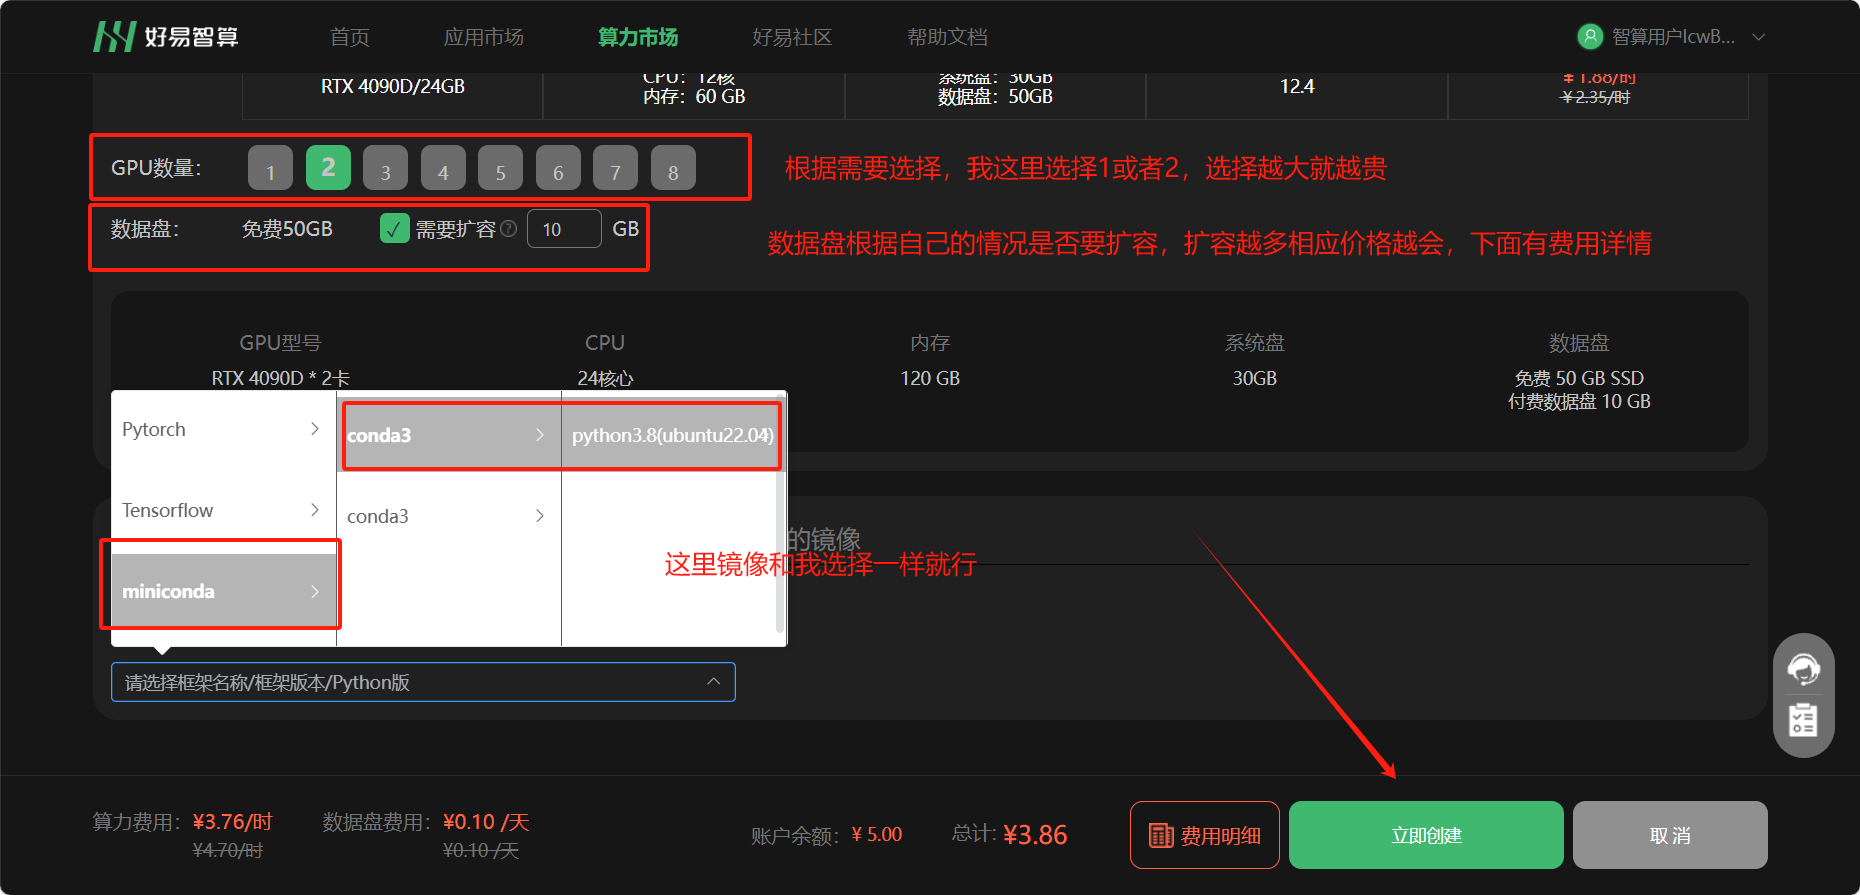Open the checklist icon in side widget
1860x895 pixels.
click(x=1803, y=720)
